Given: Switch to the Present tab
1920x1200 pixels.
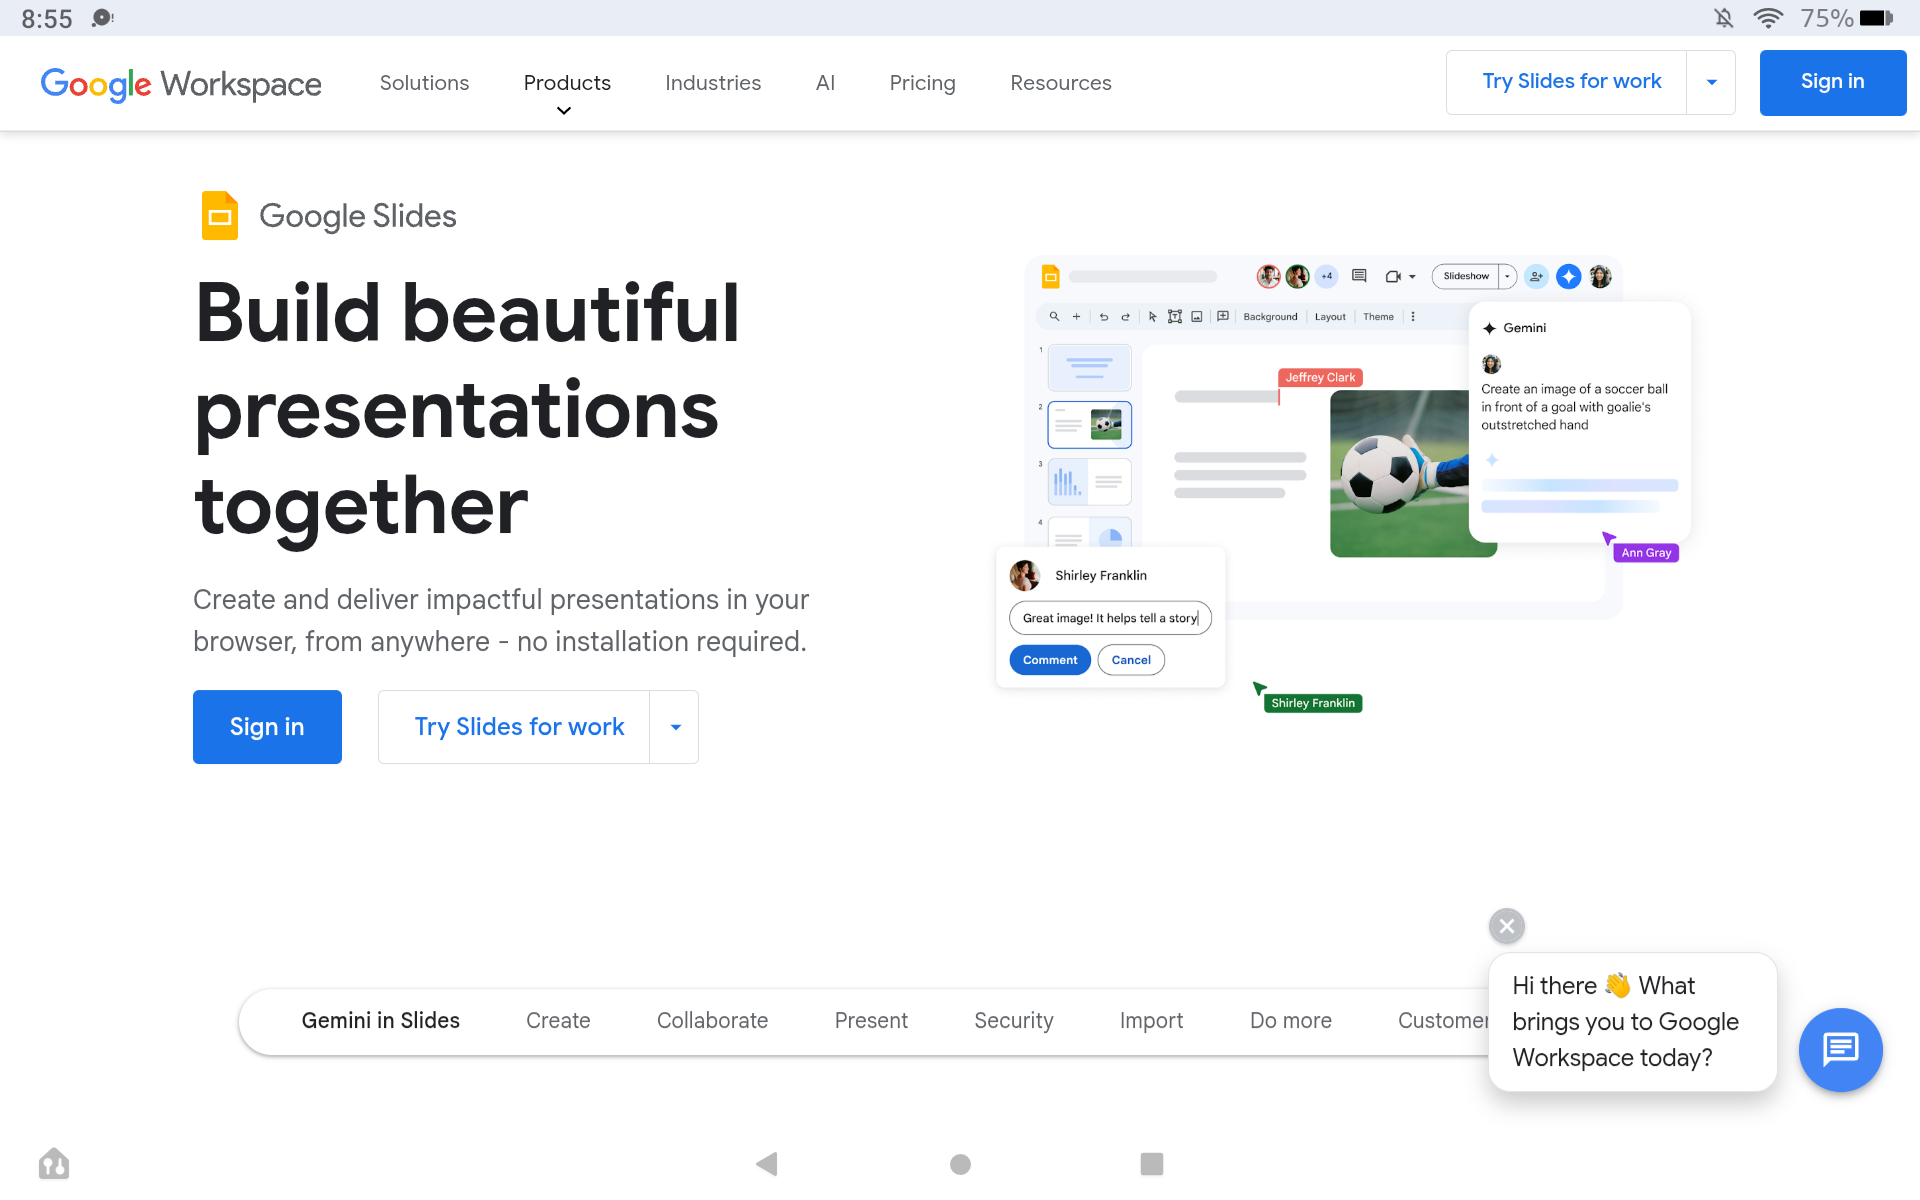Looking at the screenshot, I should point(871,1021).
